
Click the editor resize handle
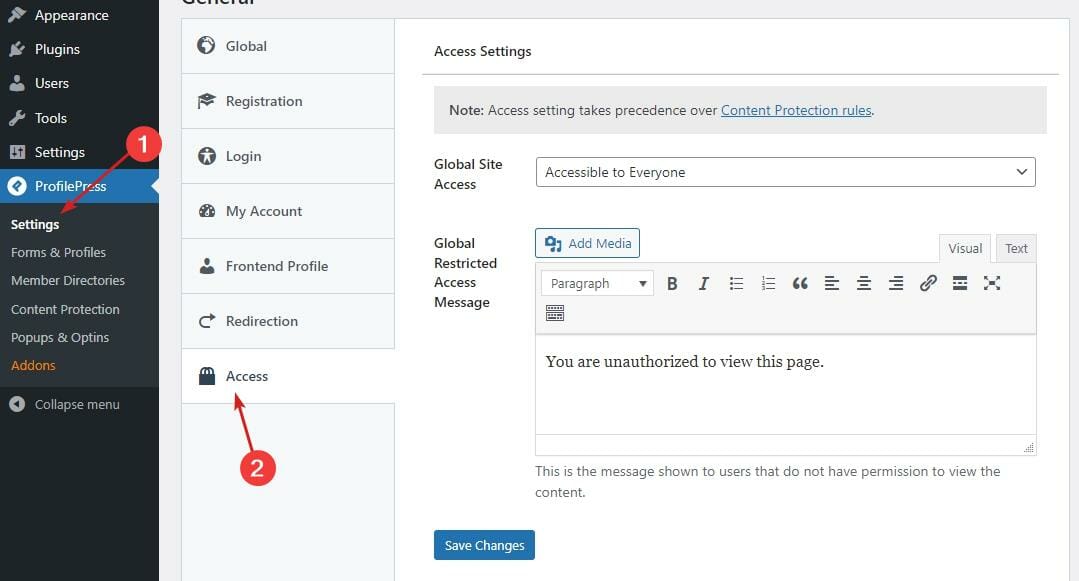tap(1028, 447)
